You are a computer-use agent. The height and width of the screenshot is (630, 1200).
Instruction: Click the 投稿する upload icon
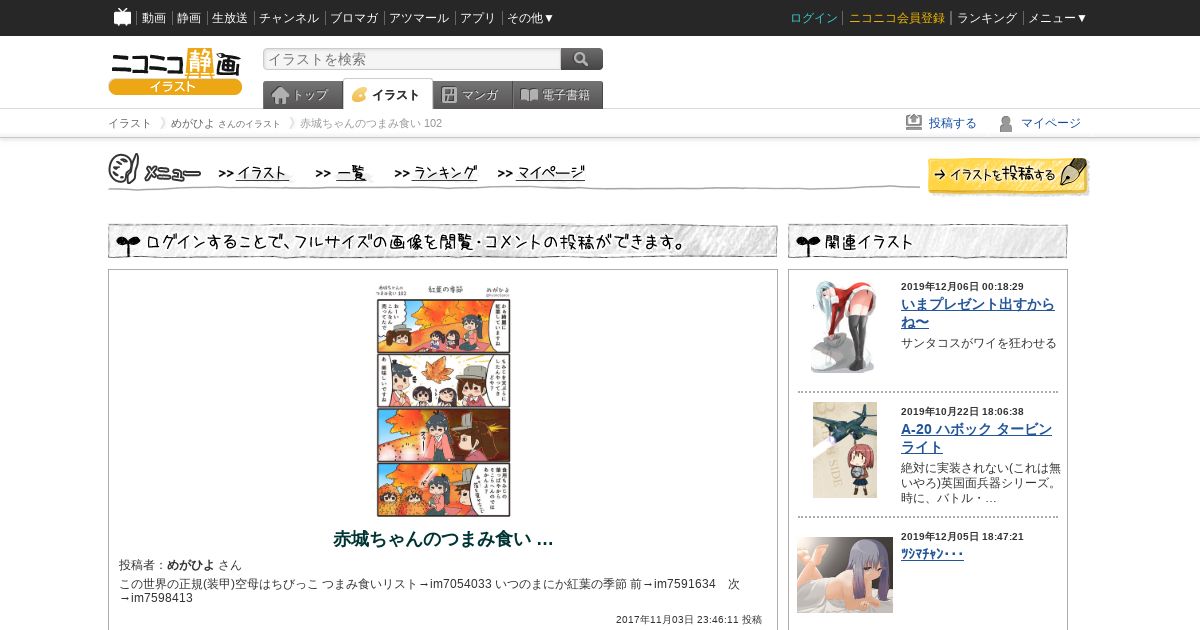click(914, 122)
